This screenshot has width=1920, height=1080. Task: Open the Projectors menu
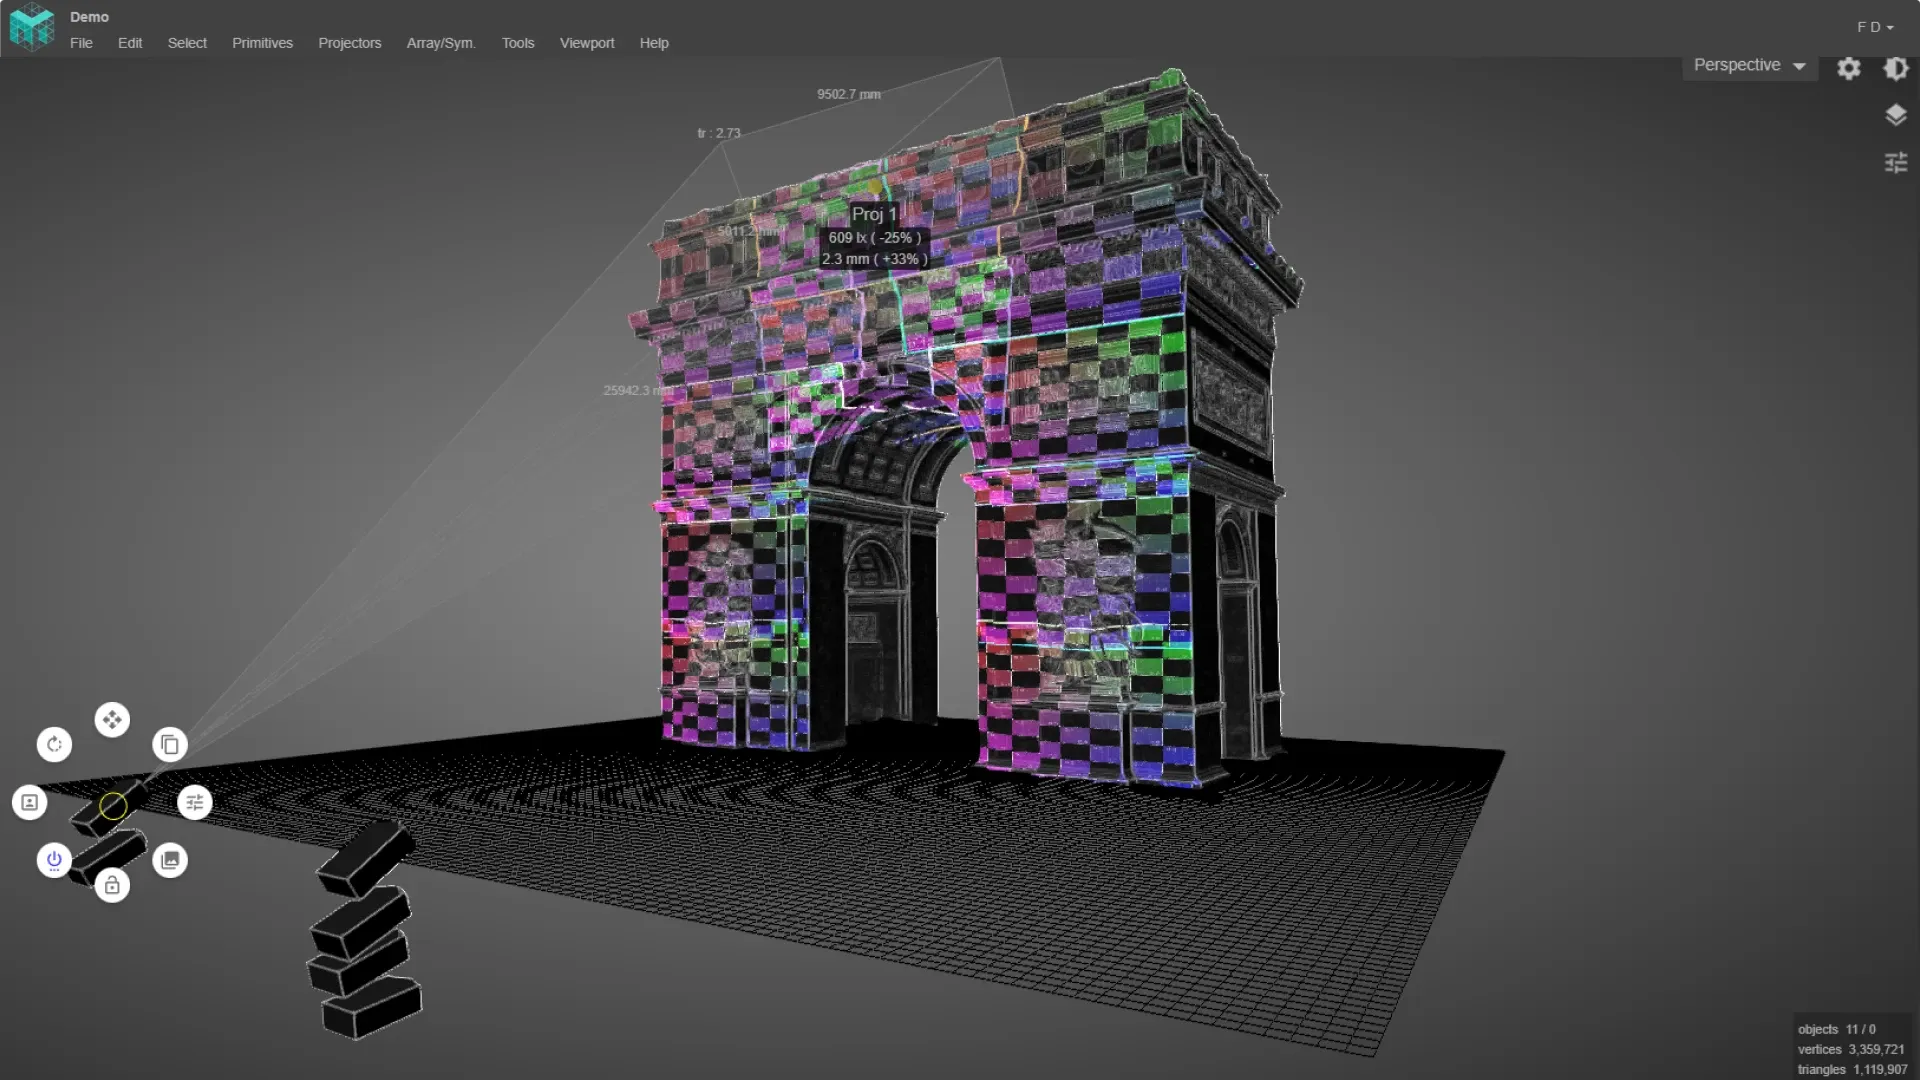(x=349, y=43)
